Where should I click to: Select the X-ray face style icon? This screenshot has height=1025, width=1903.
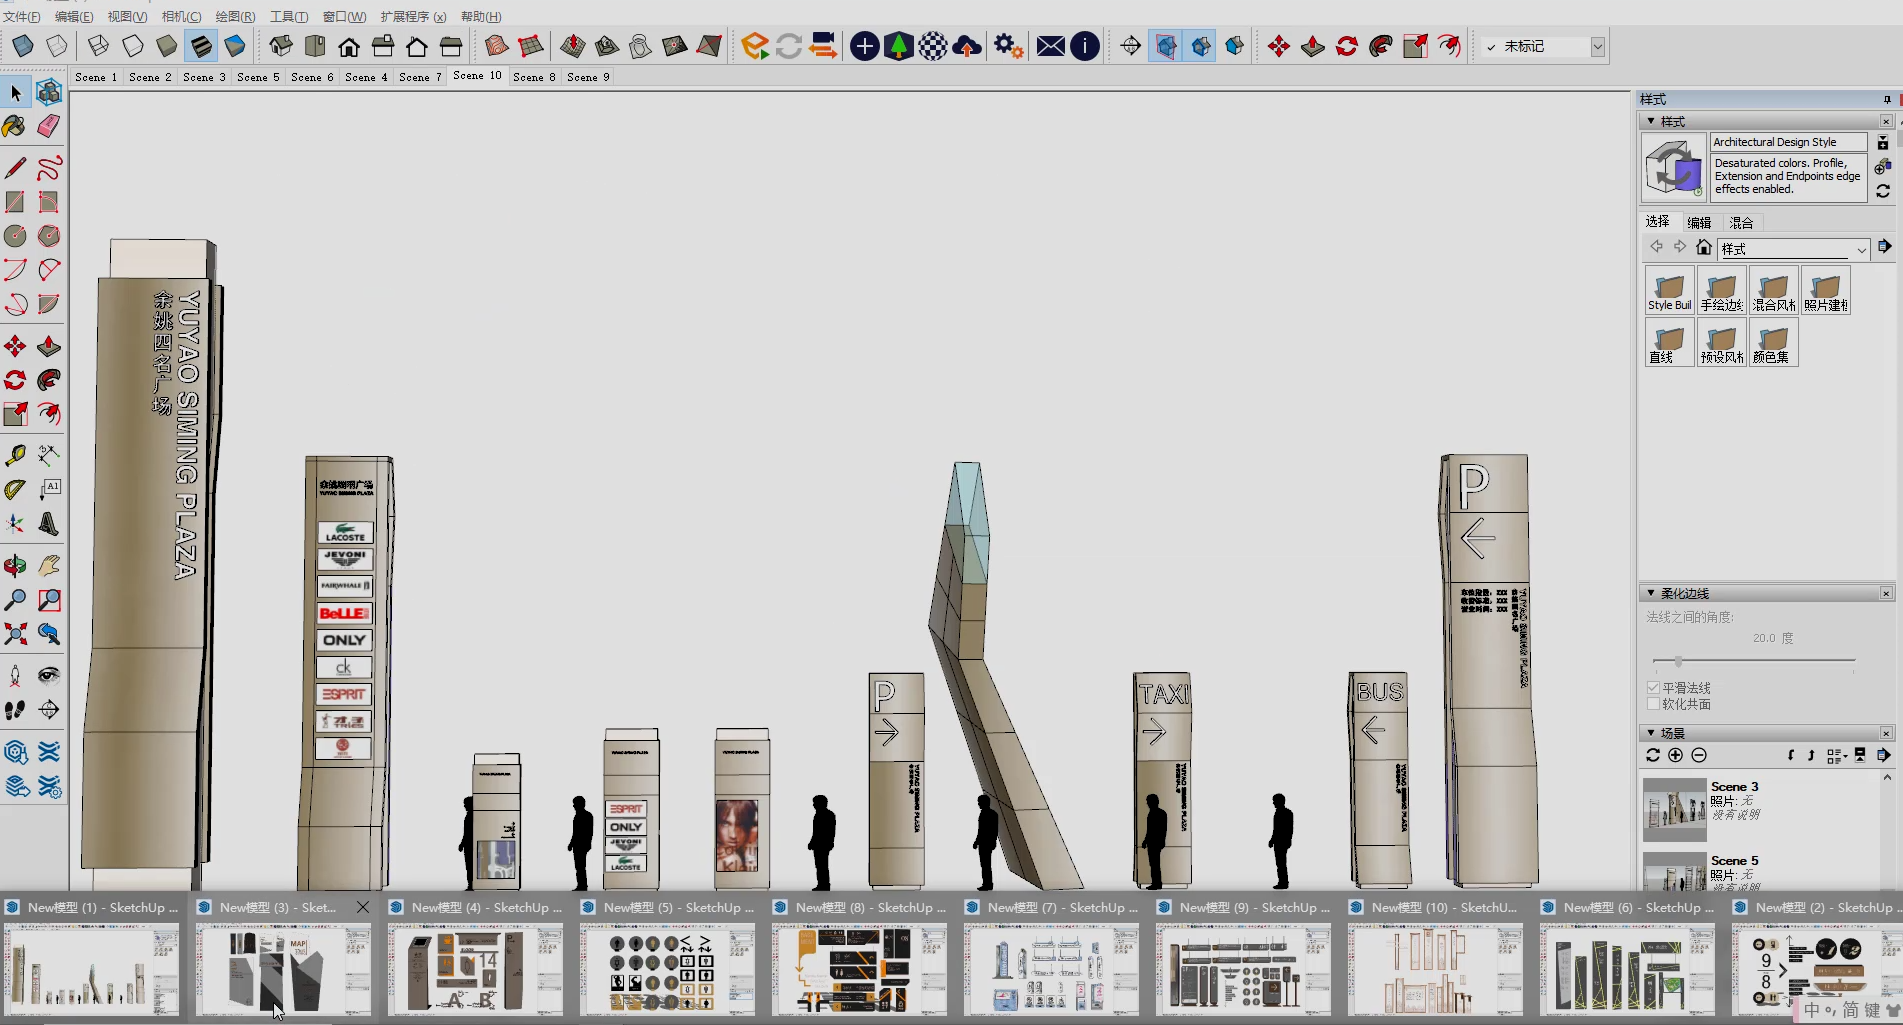[23, 46]
